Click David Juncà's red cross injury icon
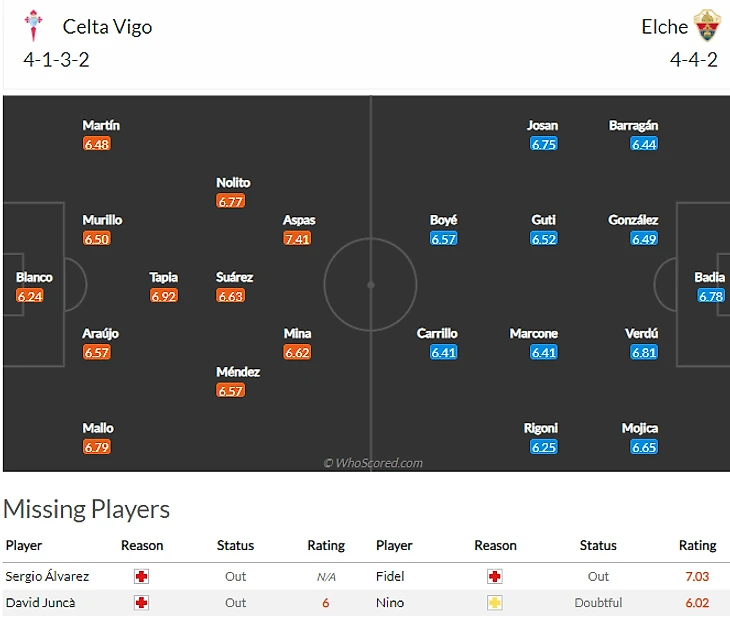The height and width of the screenshot is (625, 730). pyautogui.click(x=141, y=603)
